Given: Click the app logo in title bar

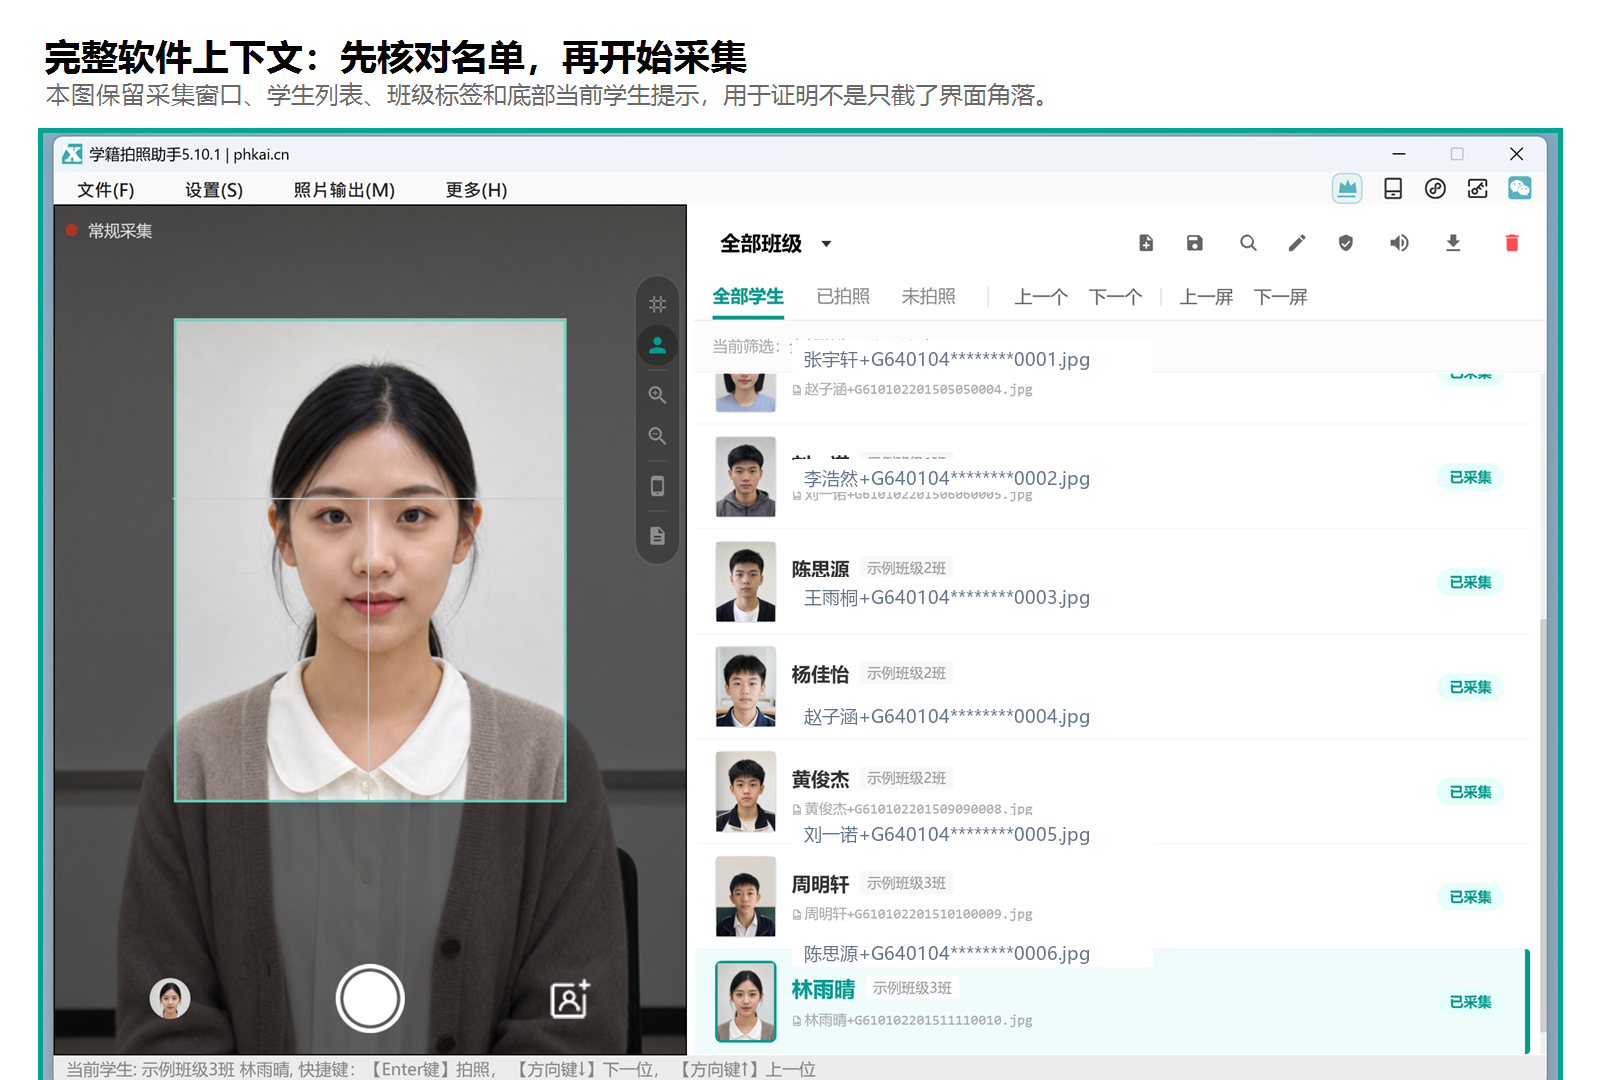Looking at the screenshot, I should [x=72, y=154].
